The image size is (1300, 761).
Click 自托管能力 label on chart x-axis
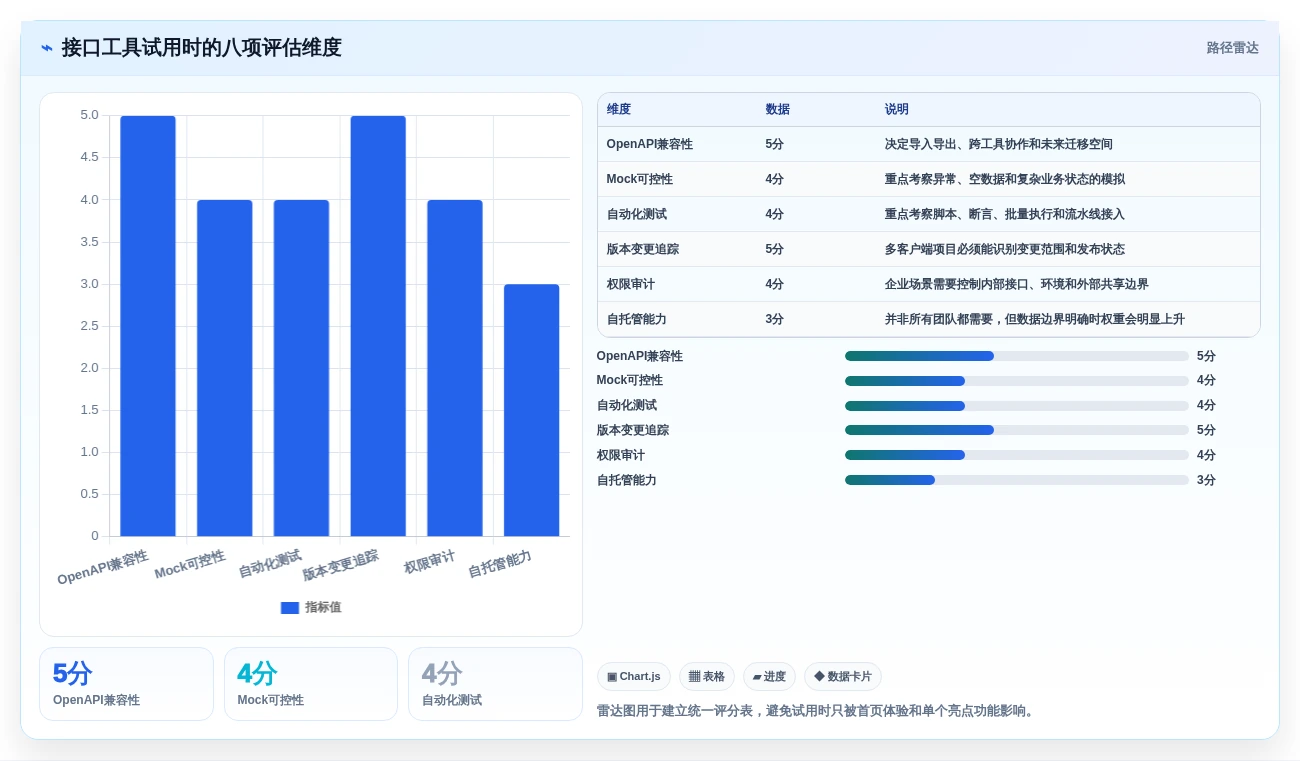(x=500, y=564)
